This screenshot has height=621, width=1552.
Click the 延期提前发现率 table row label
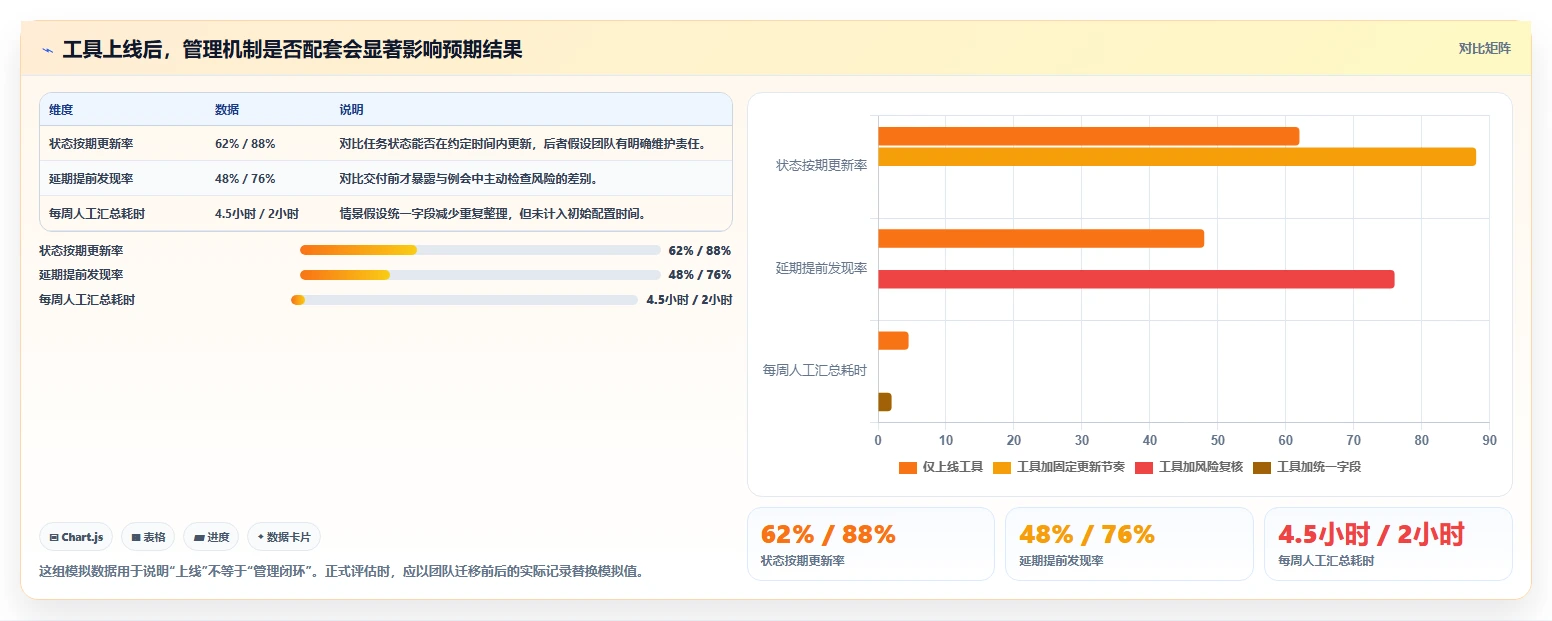(91, 179)
